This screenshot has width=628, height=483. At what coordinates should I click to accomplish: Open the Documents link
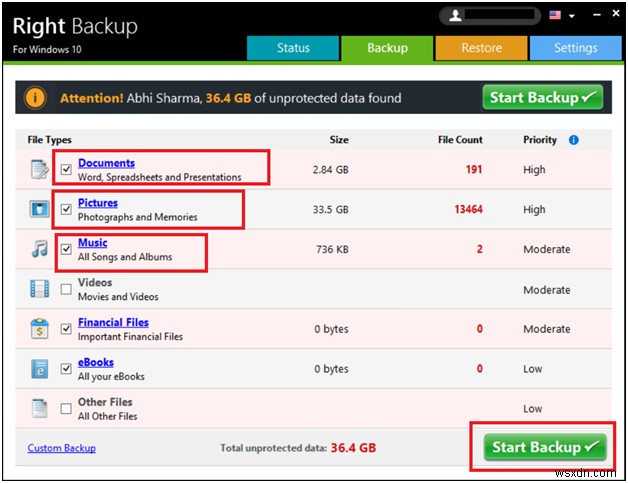[106, 163]
